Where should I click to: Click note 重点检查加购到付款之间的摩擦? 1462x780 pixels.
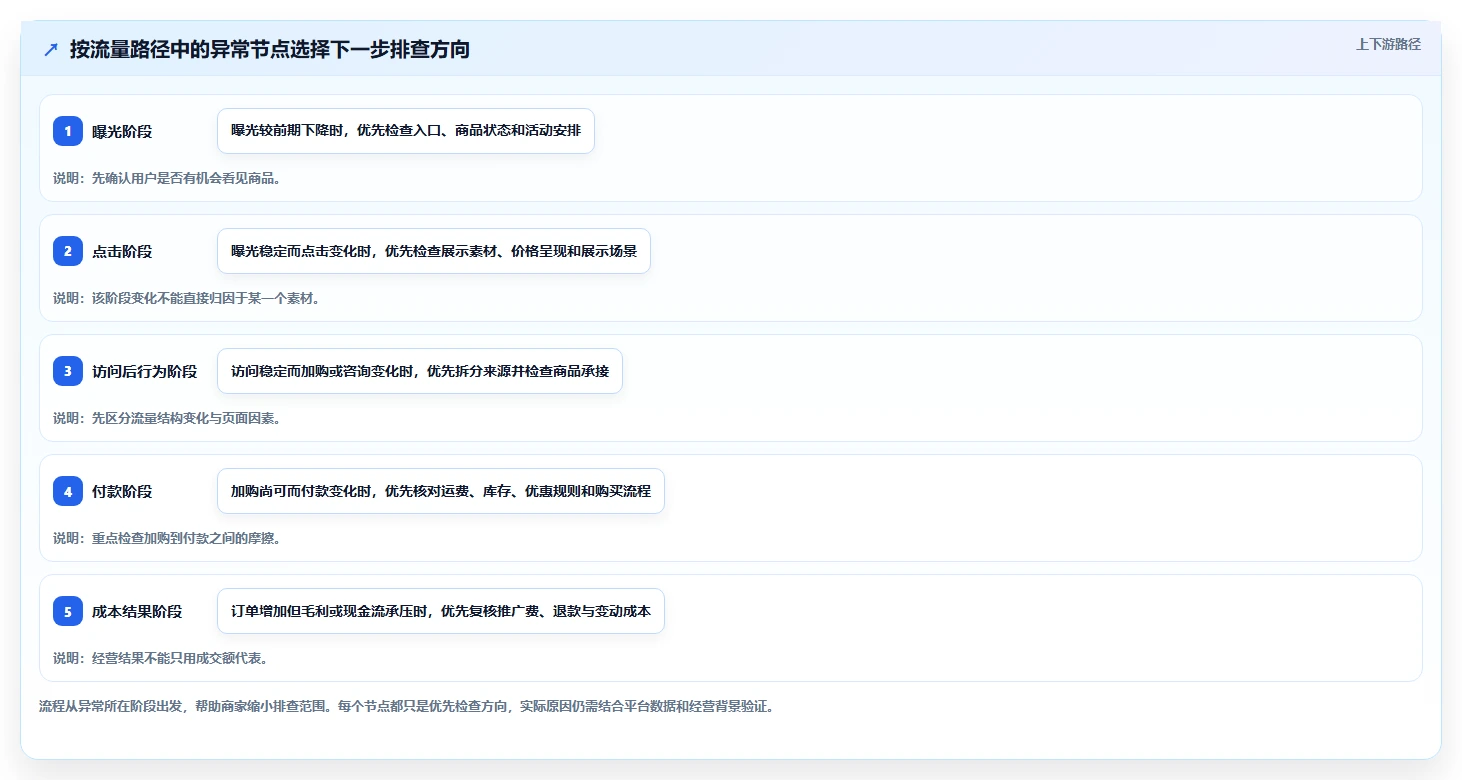point(167,538)
